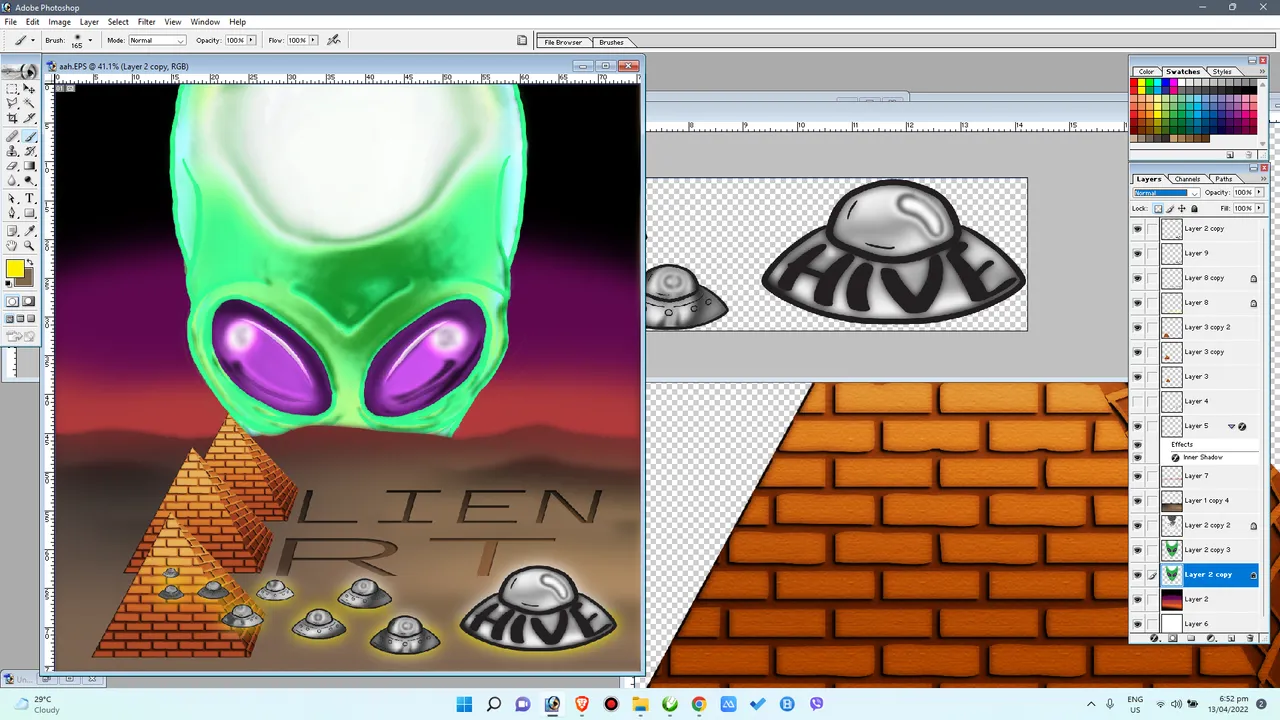The height and width of the screenshot is (720, 1280).
Task: Select the Zoom tool
Action: point(29,245)
